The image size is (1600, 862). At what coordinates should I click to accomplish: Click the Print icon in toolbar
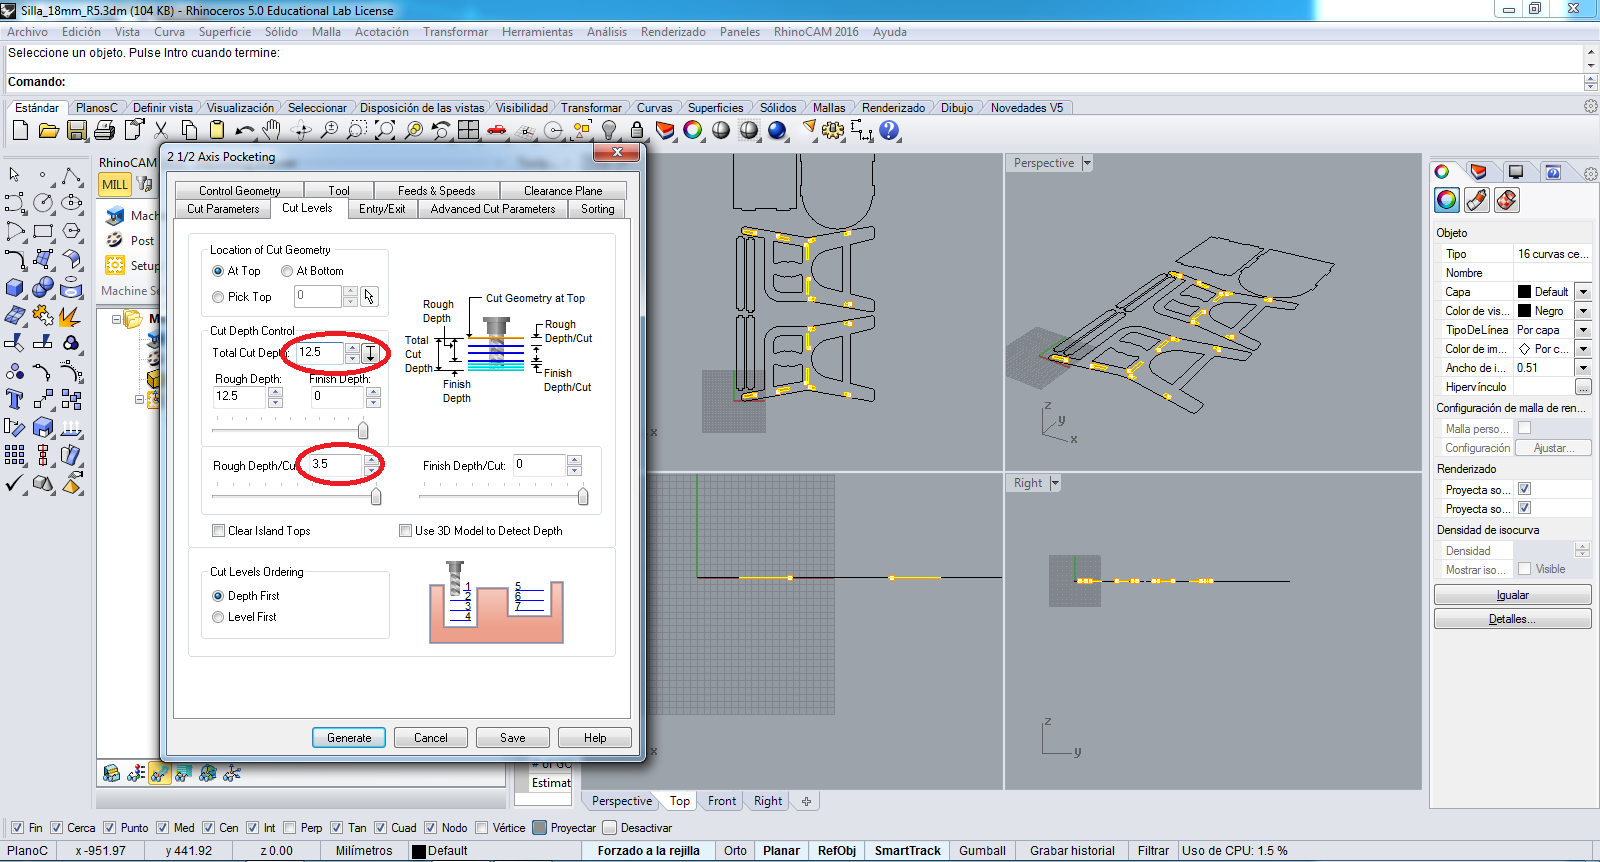point(104,130)
